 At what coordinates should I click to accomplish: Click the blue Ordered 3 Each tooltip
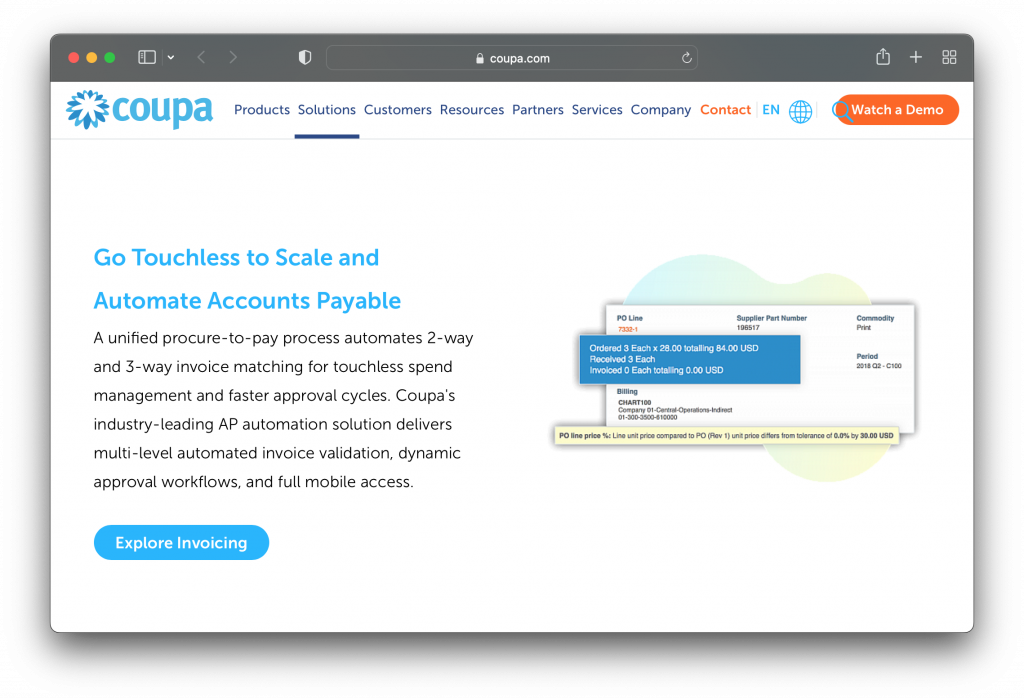(690, 359)
